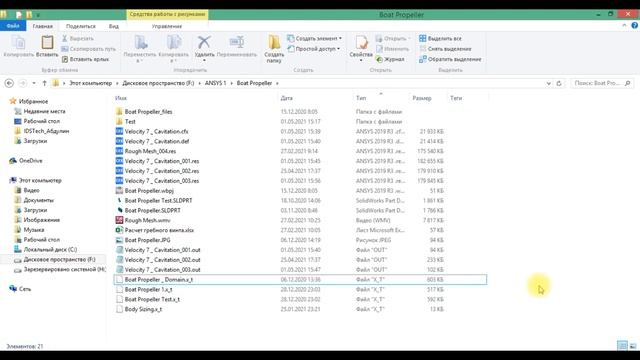Click Copy path in clipboard group
This screenshot has height=360, width=640.
coord(89,49)
